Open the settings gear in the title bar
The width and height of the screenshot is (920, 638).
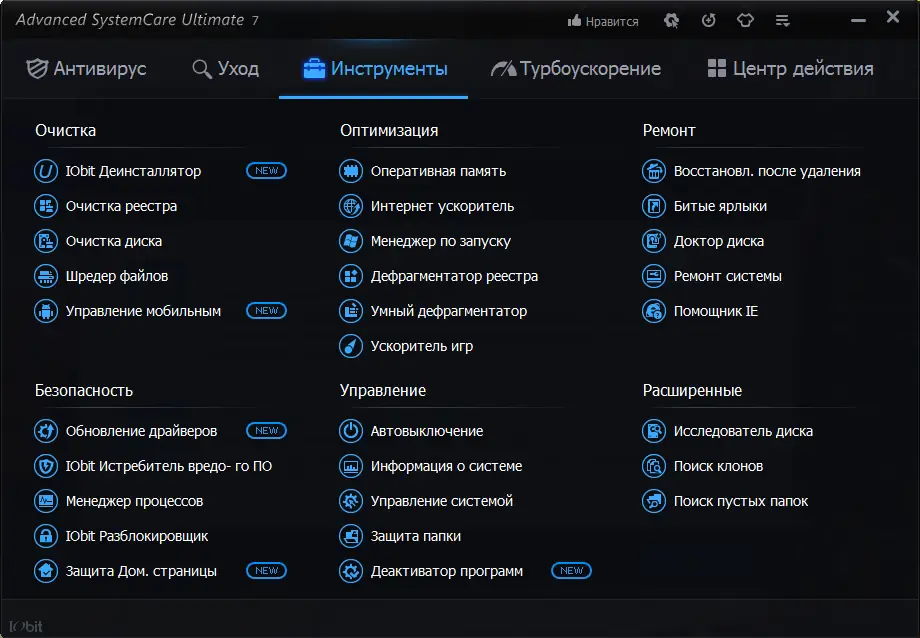671,20
